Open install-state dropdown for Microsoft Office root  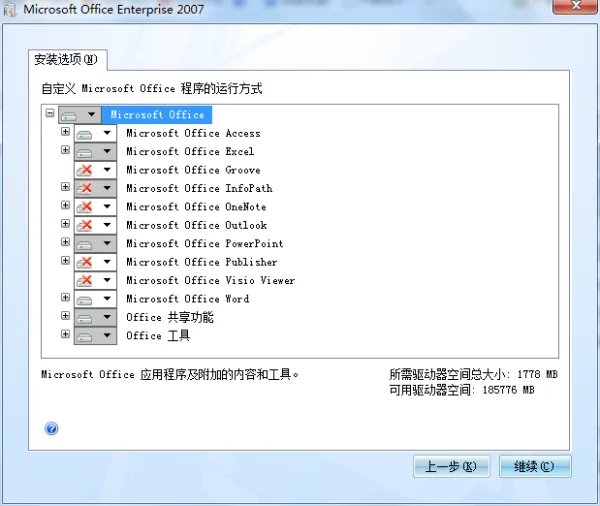[x=91, y=114]
